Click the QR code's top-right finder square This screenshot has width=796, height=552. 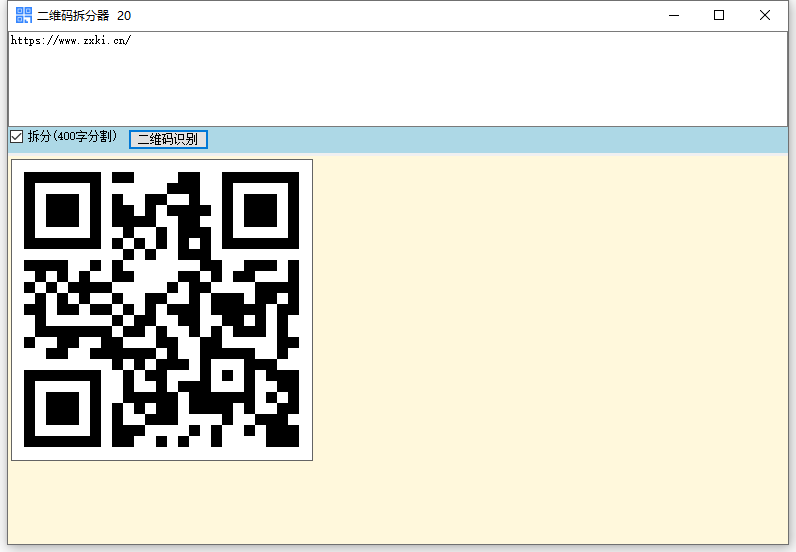pyautogui.click(x=260, y=210)
